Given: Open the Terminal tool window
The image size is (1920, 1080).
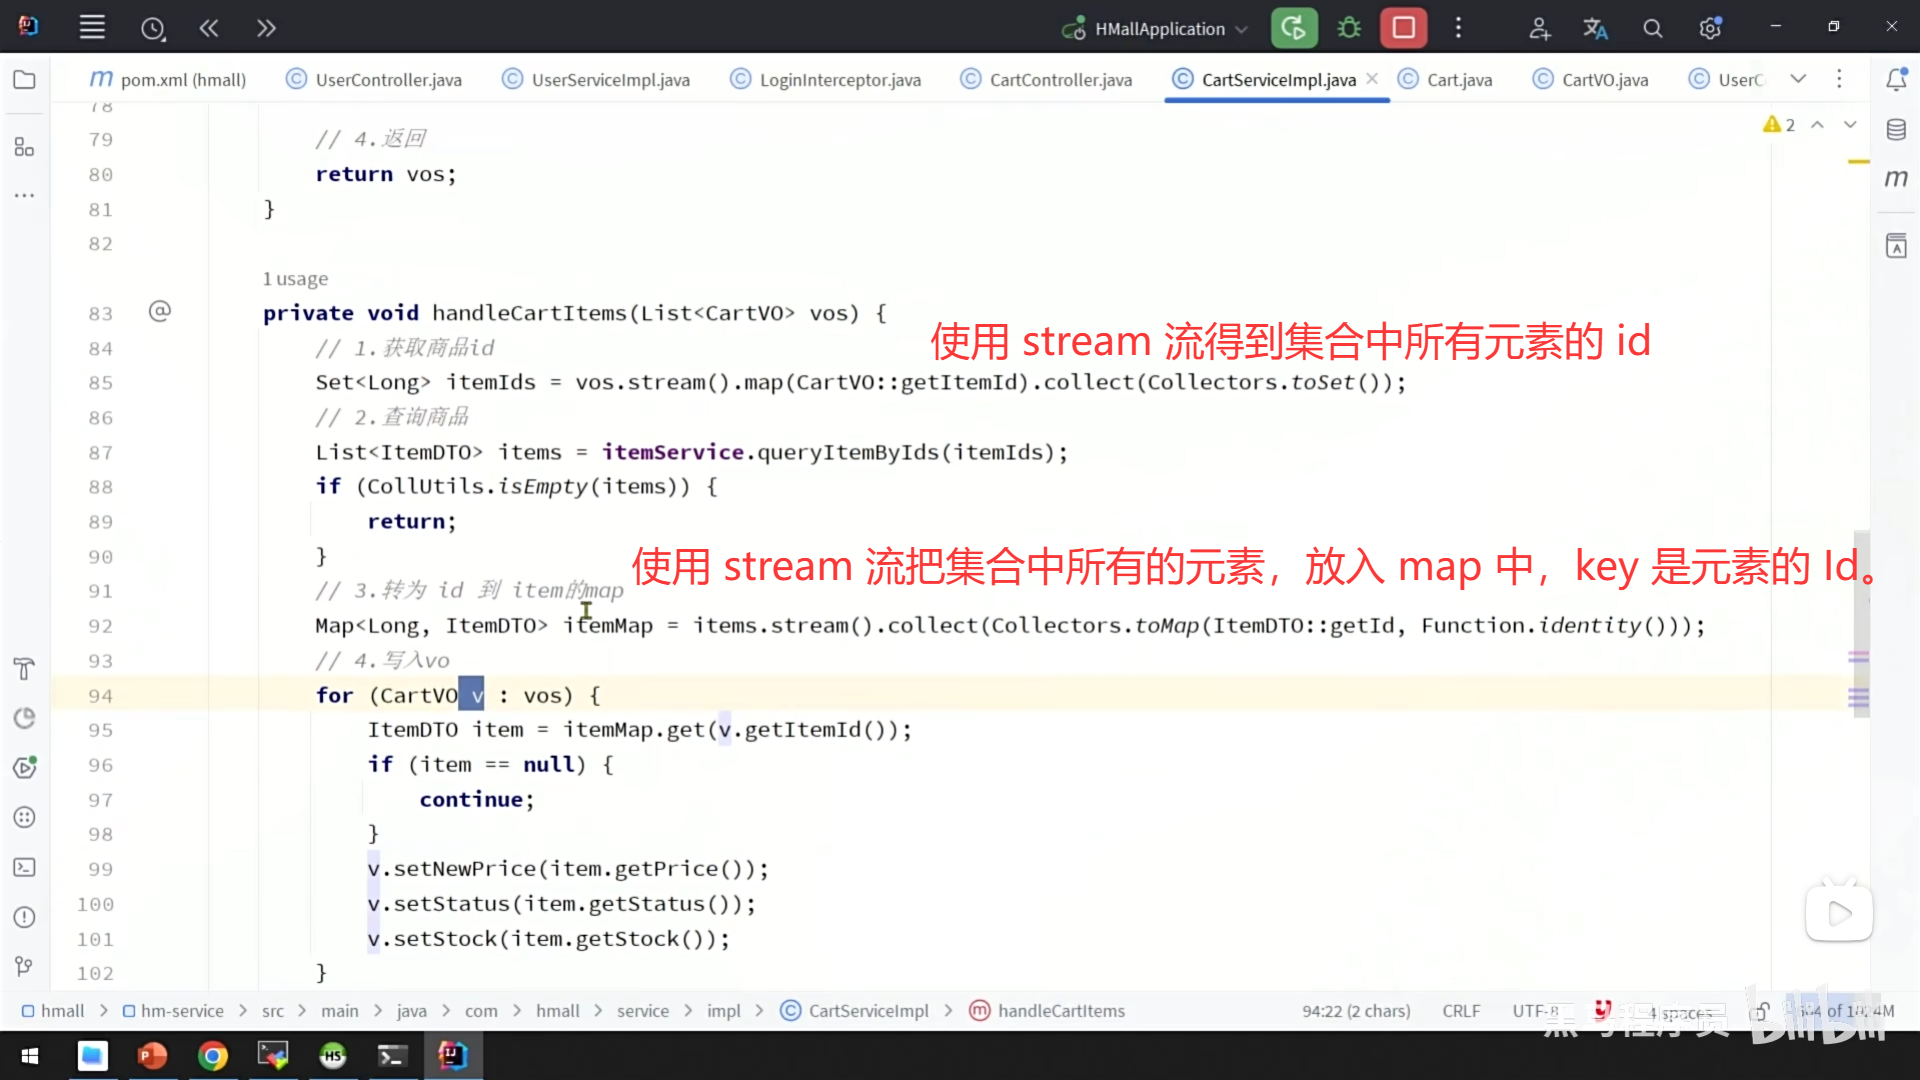Looking at the screenshot, I should [24, 867].
